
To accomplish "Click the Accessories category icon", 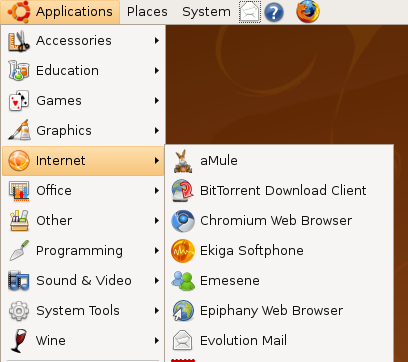I will click(x=19, y=41).
